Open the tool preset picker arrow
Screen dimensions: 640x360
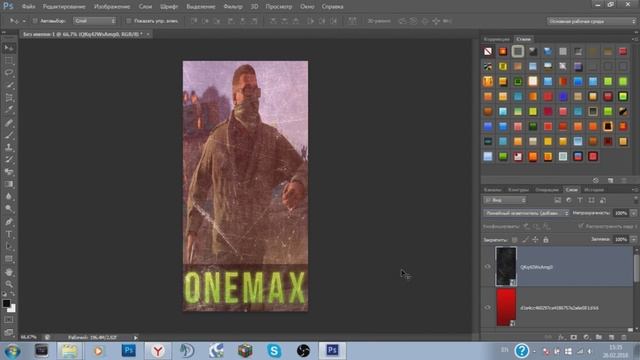(x=24, y=21)
